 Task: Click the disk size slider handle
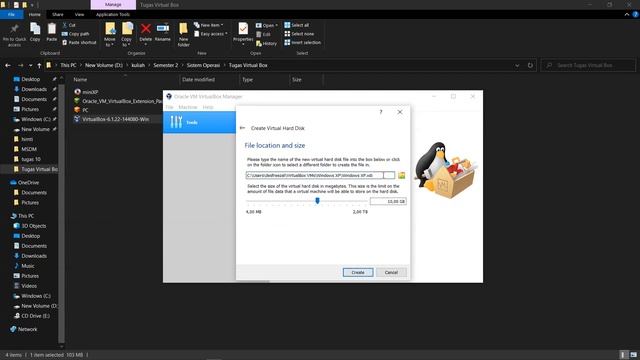tap(317, 201)
